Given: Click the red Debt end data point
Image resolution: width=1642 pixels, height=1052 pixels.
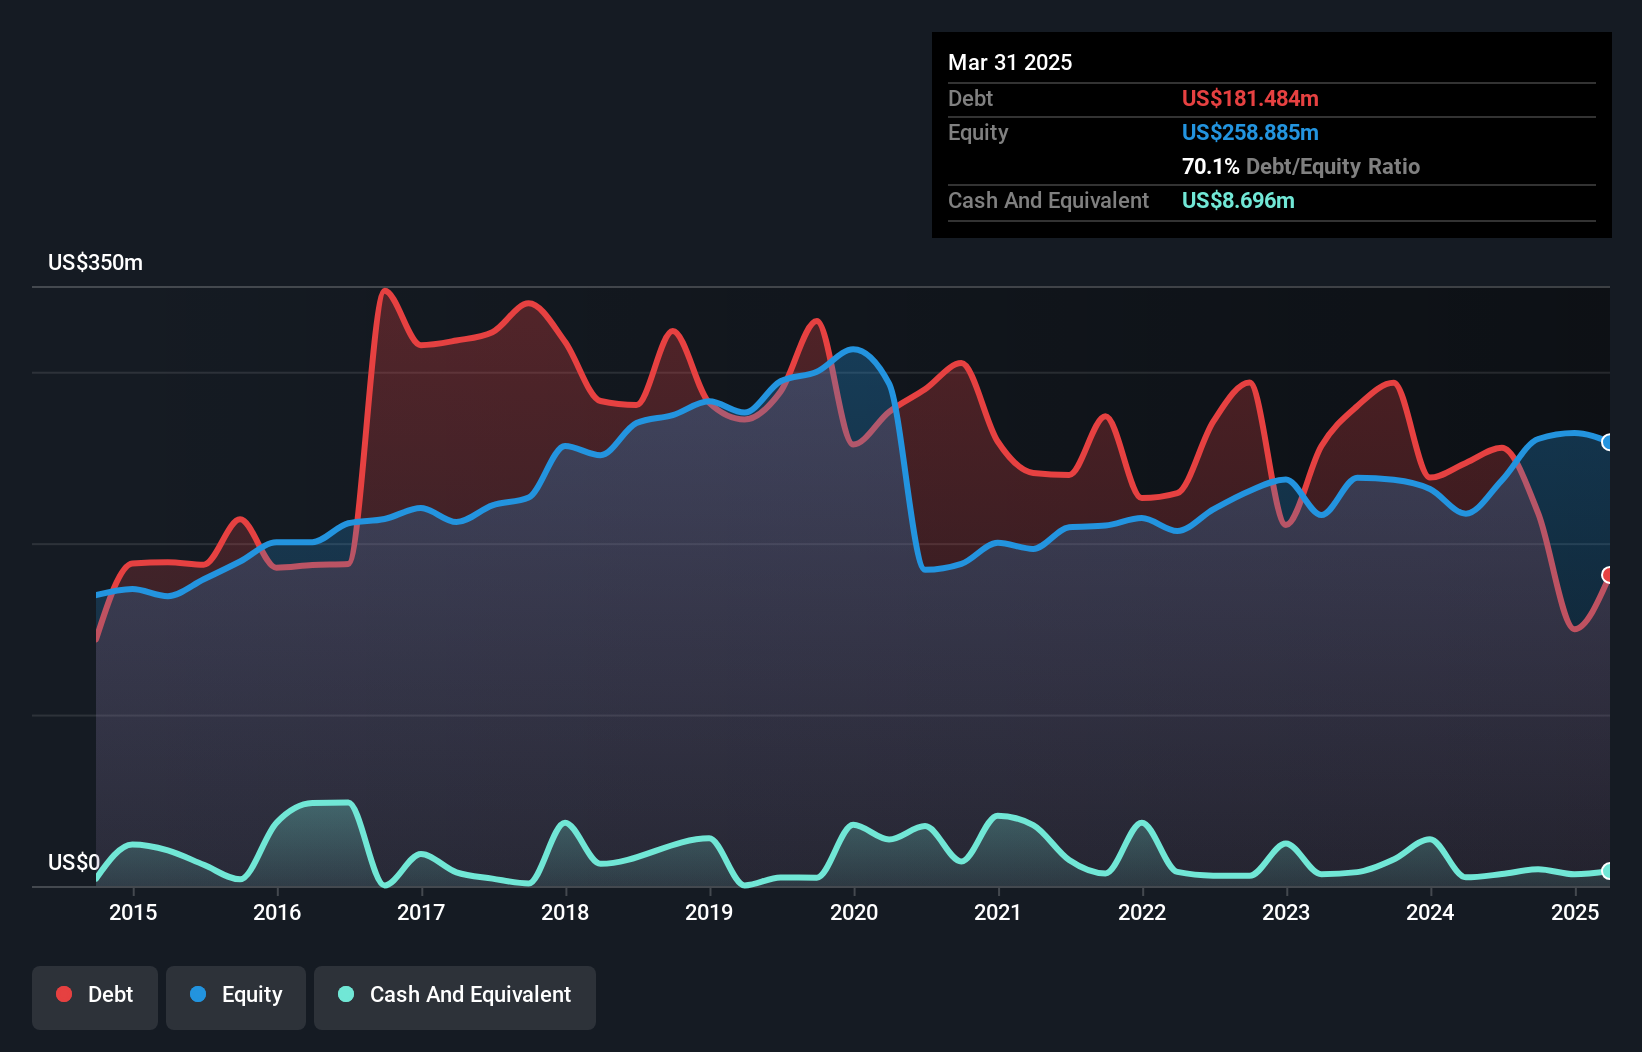Looking at the screenshot, I should tap(1608, 575).
